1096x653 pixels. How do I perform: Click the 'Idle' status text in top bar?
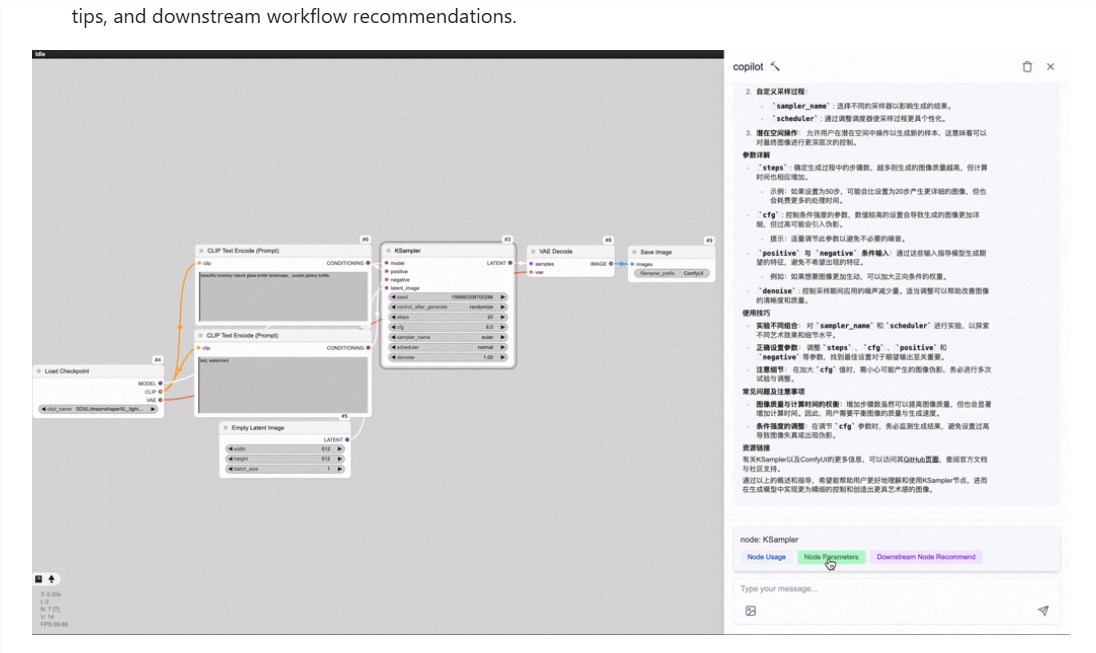click(40, 54)
